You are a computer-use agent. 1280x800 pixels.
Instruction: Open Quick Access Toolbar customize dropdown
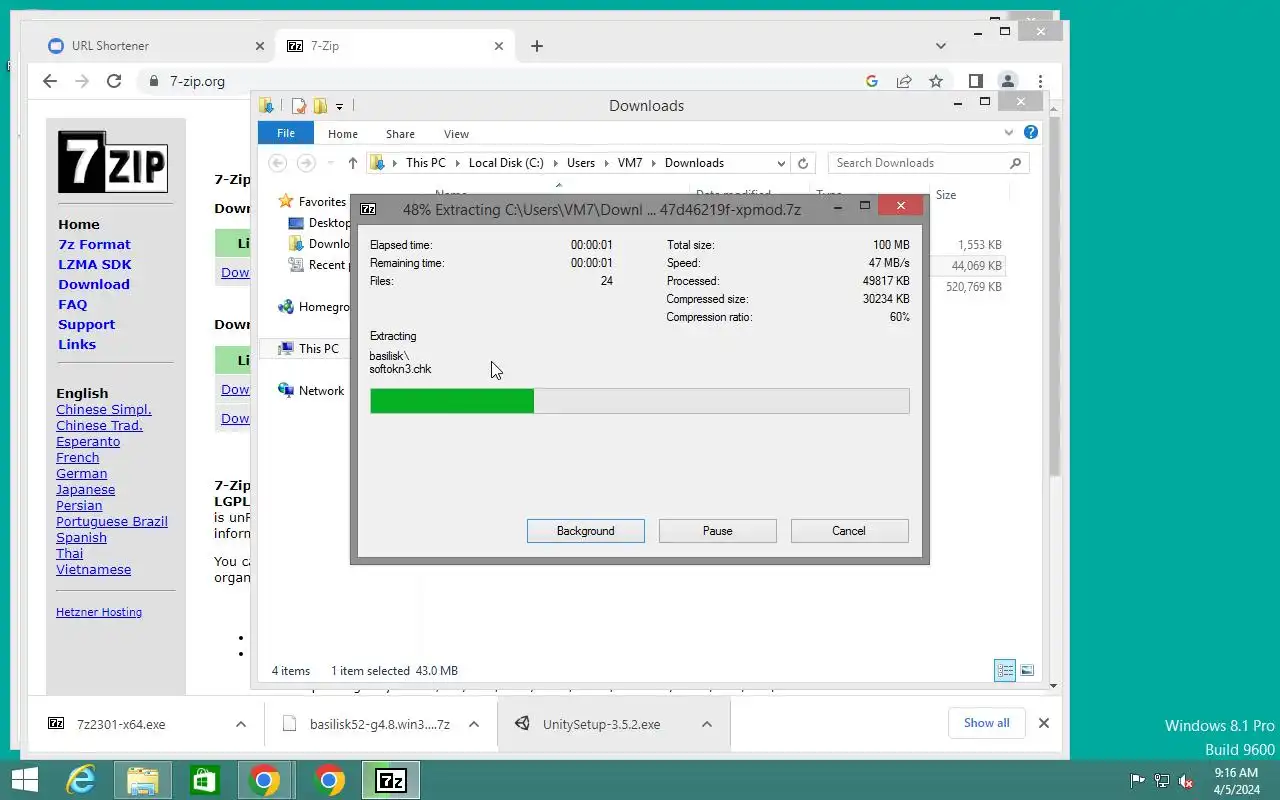[340, 106]
